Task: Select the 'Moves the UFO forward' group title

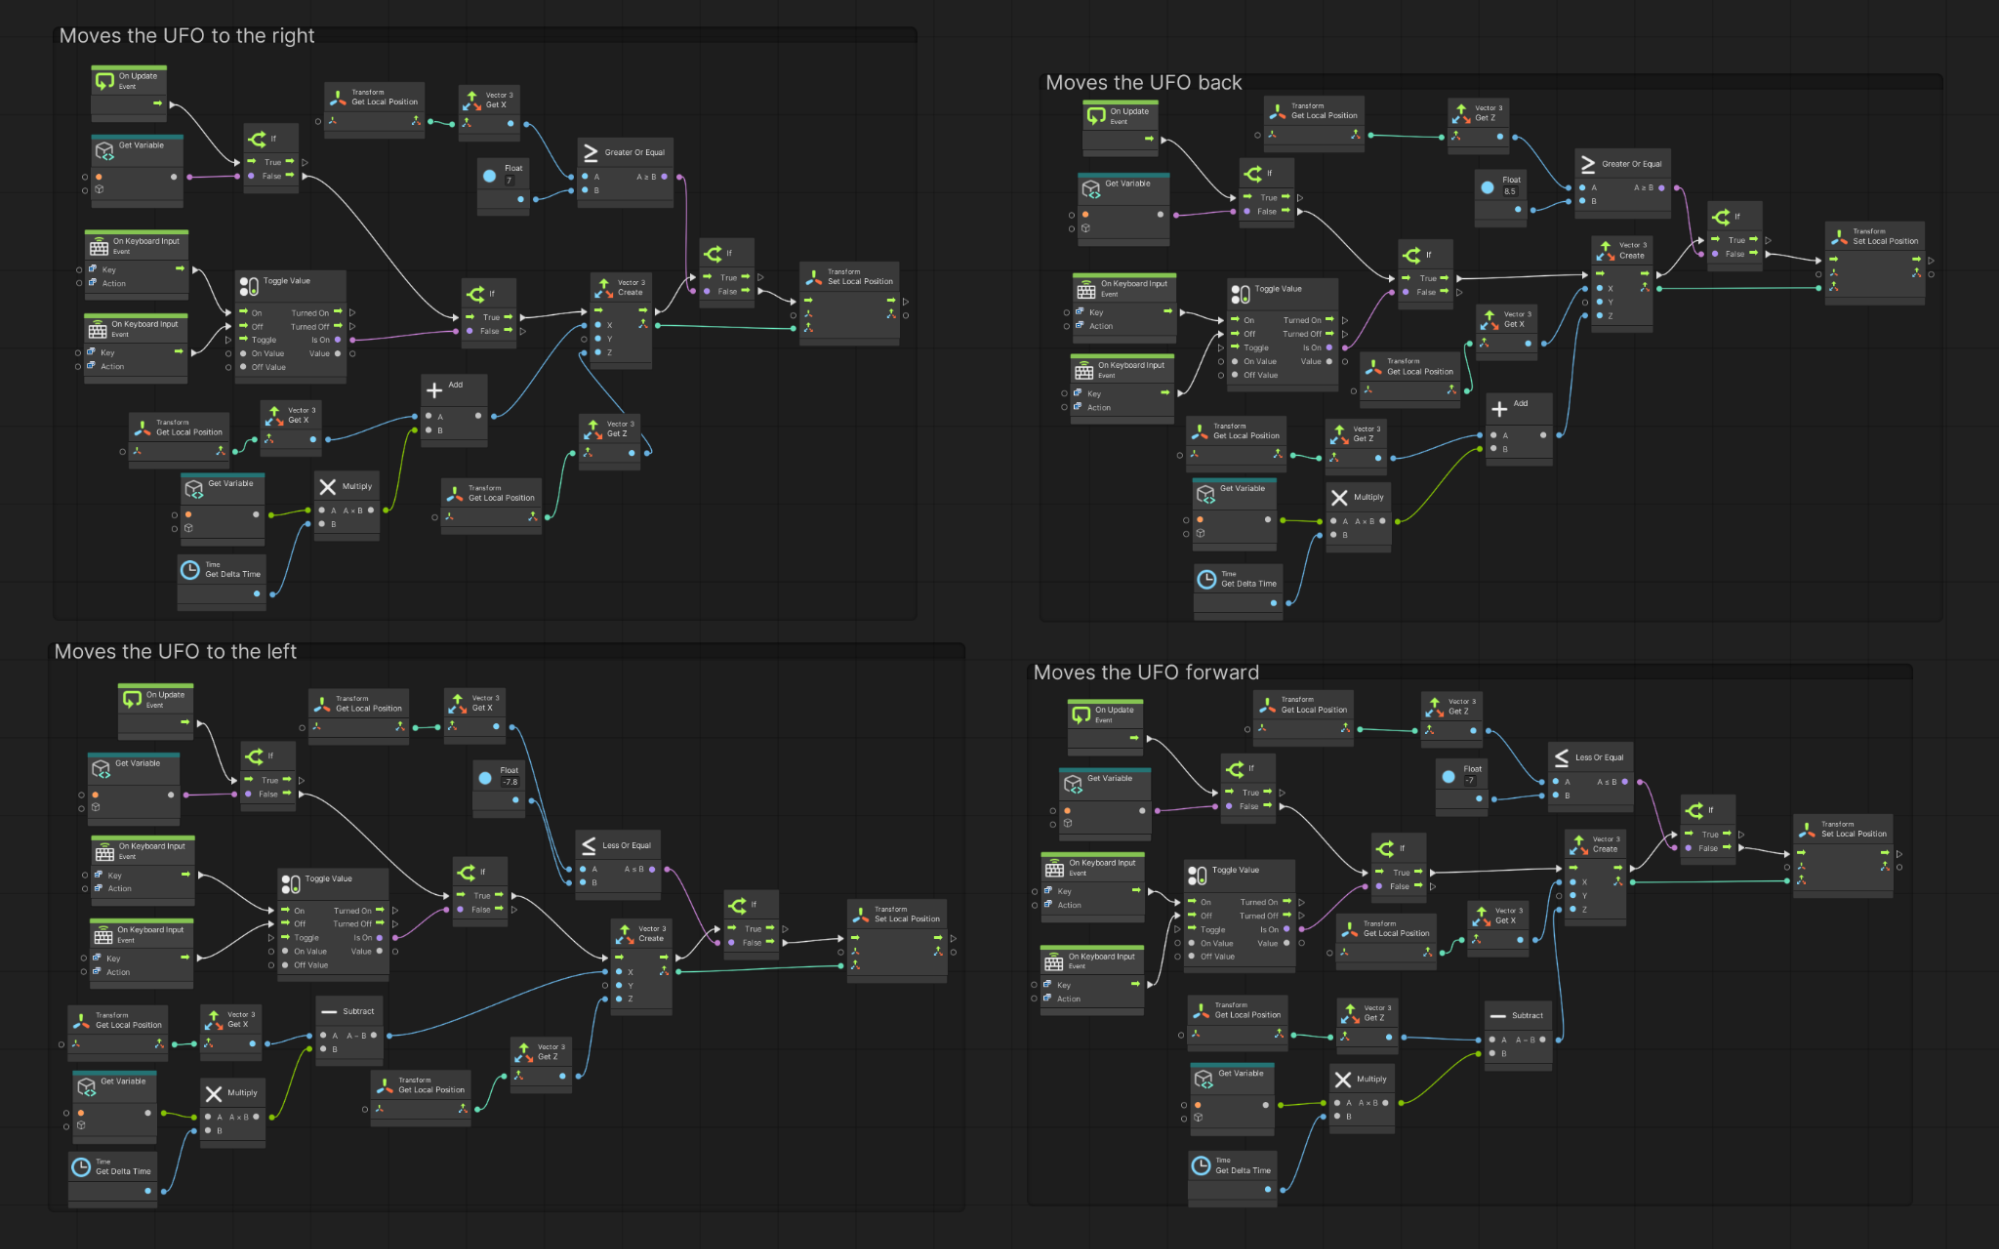Action: click(1146, 672)
